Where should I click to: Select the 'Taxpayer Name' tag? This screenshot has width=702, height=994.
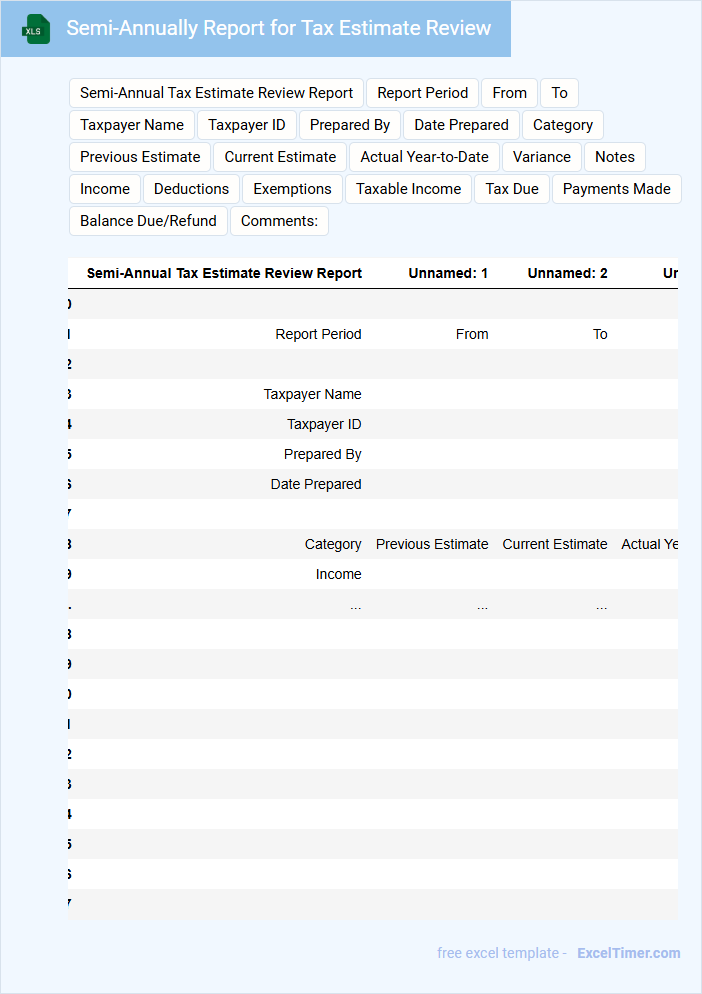click(x=132, y=125)
